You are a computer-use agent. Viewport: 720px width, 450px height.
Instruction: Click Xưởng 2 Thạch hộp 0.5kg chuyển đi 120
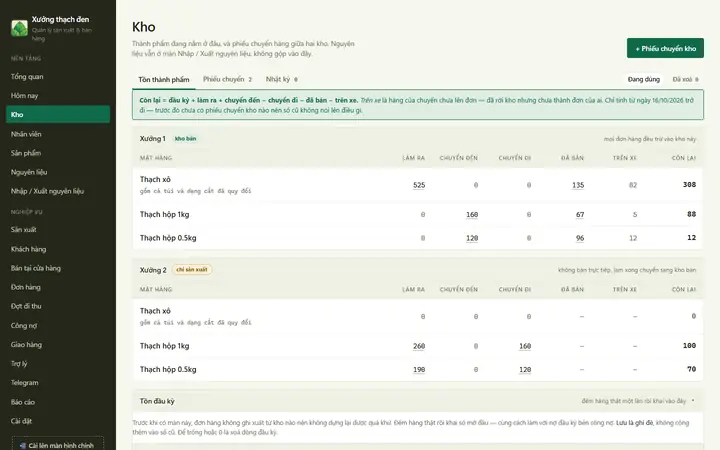coord(525,369)
